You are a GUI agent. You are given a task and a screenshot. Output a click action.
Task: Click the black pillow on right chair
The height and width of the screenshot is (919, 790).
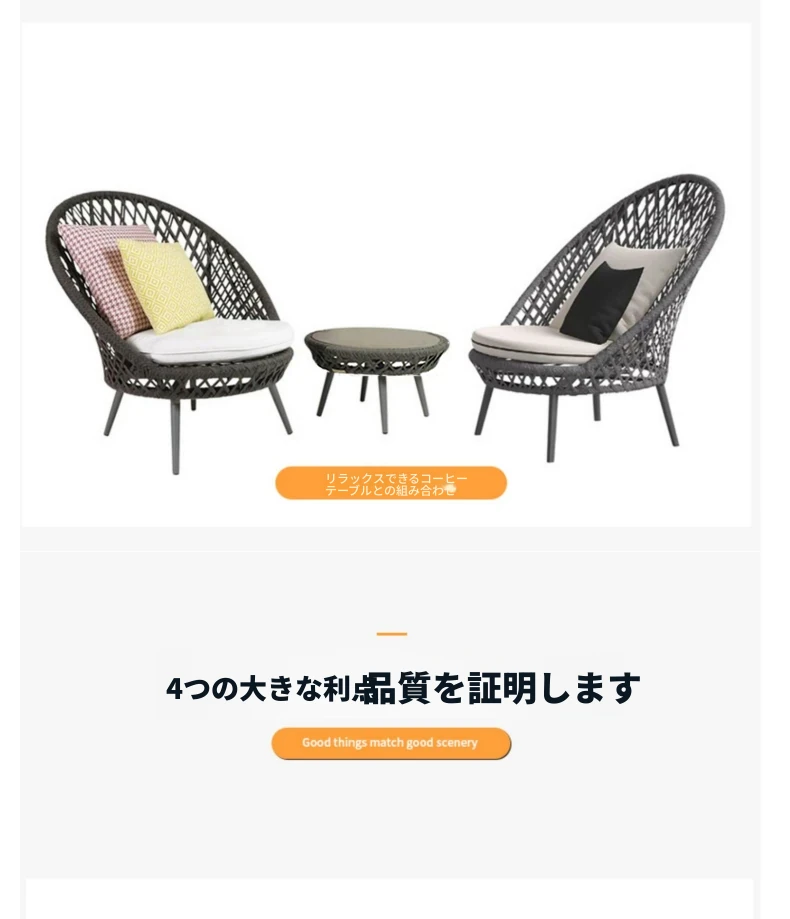pyautogui.click(x=602, y=302)
